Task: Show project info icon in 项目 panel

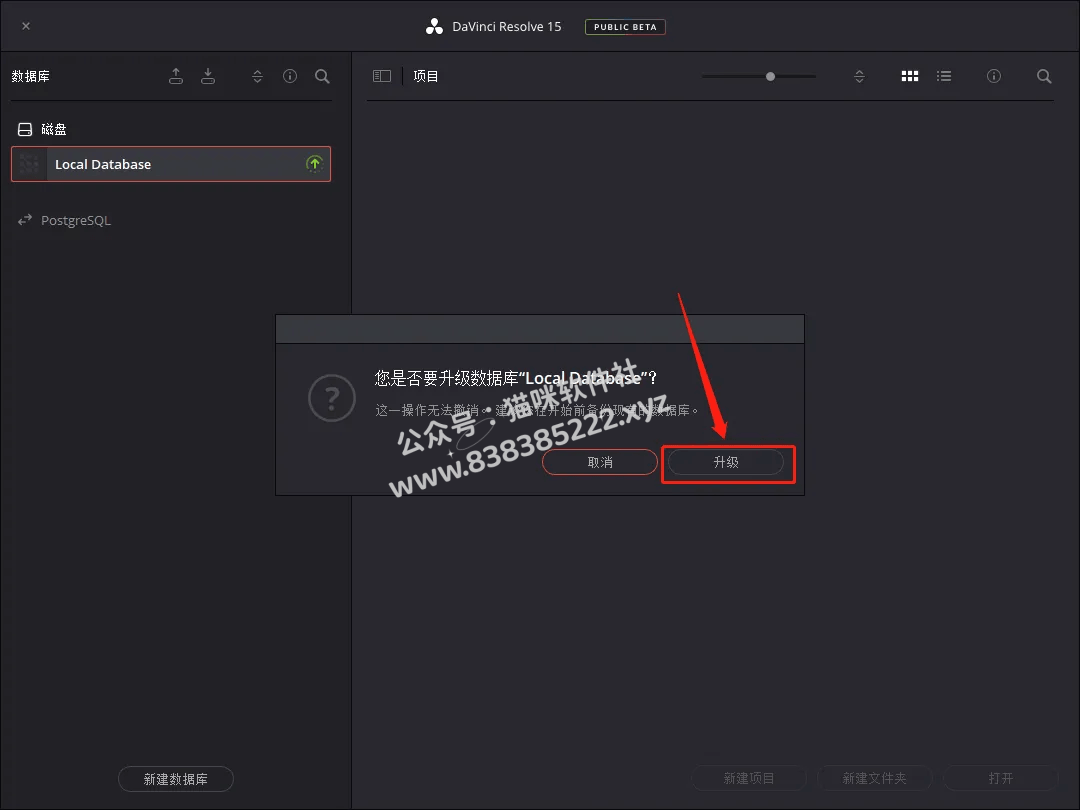Action: 993,76
